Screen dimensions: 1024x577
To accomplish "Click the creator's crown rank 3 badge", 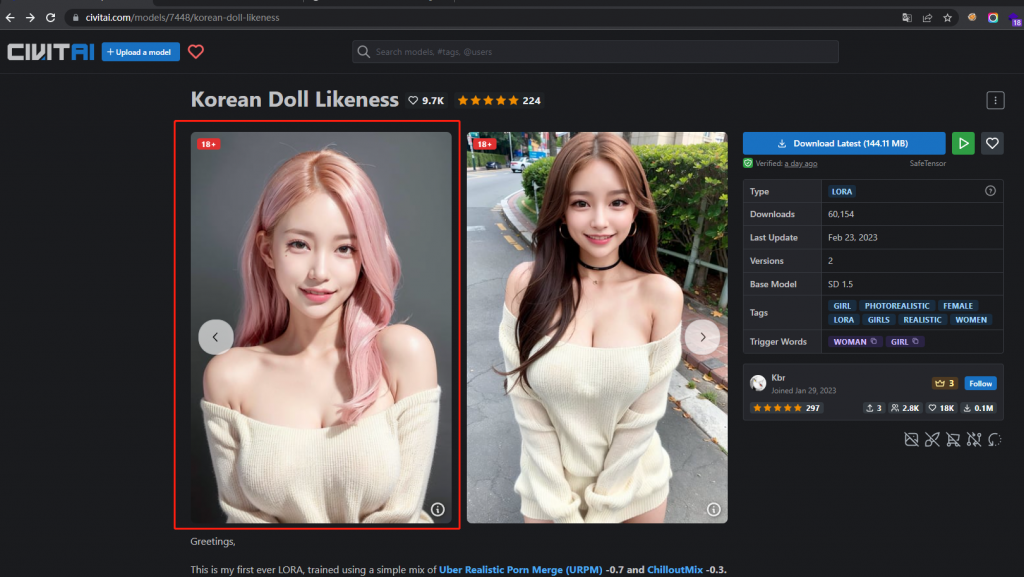I will [x=944, y=383].
